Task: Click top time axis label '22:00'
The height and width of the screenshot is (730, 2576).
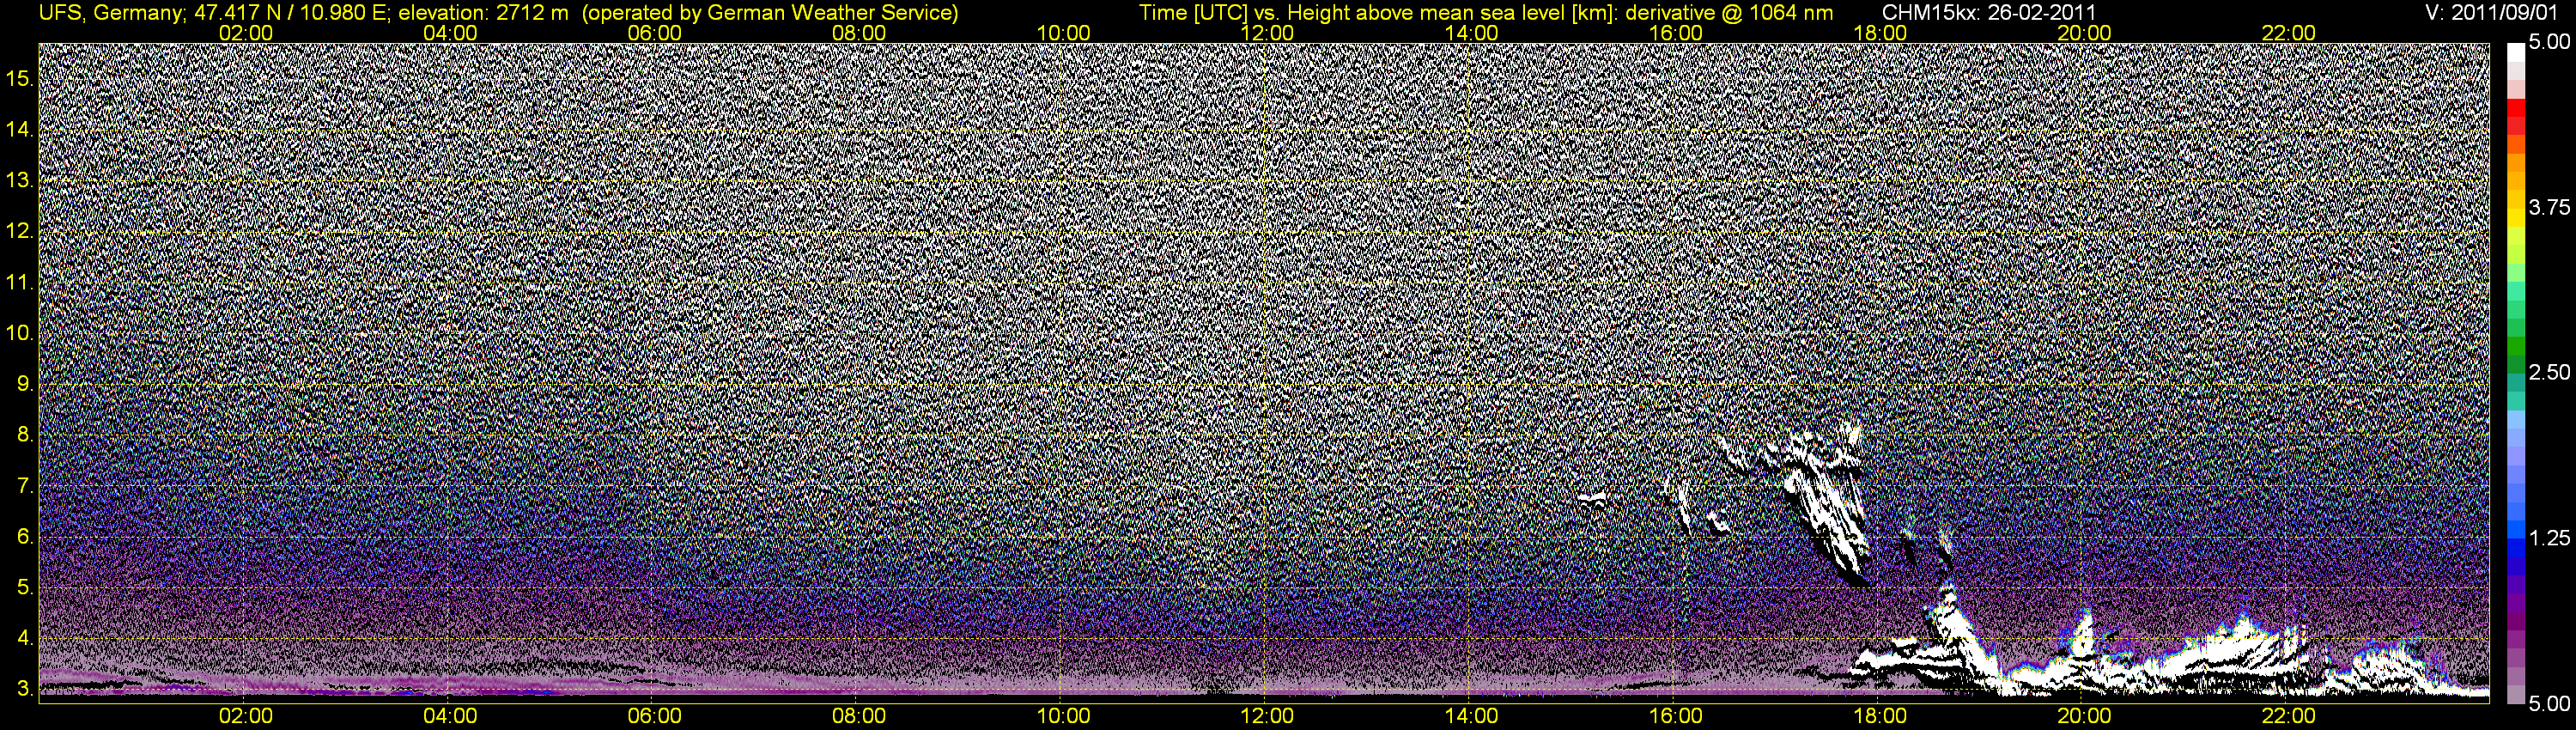Action: 2289,33
